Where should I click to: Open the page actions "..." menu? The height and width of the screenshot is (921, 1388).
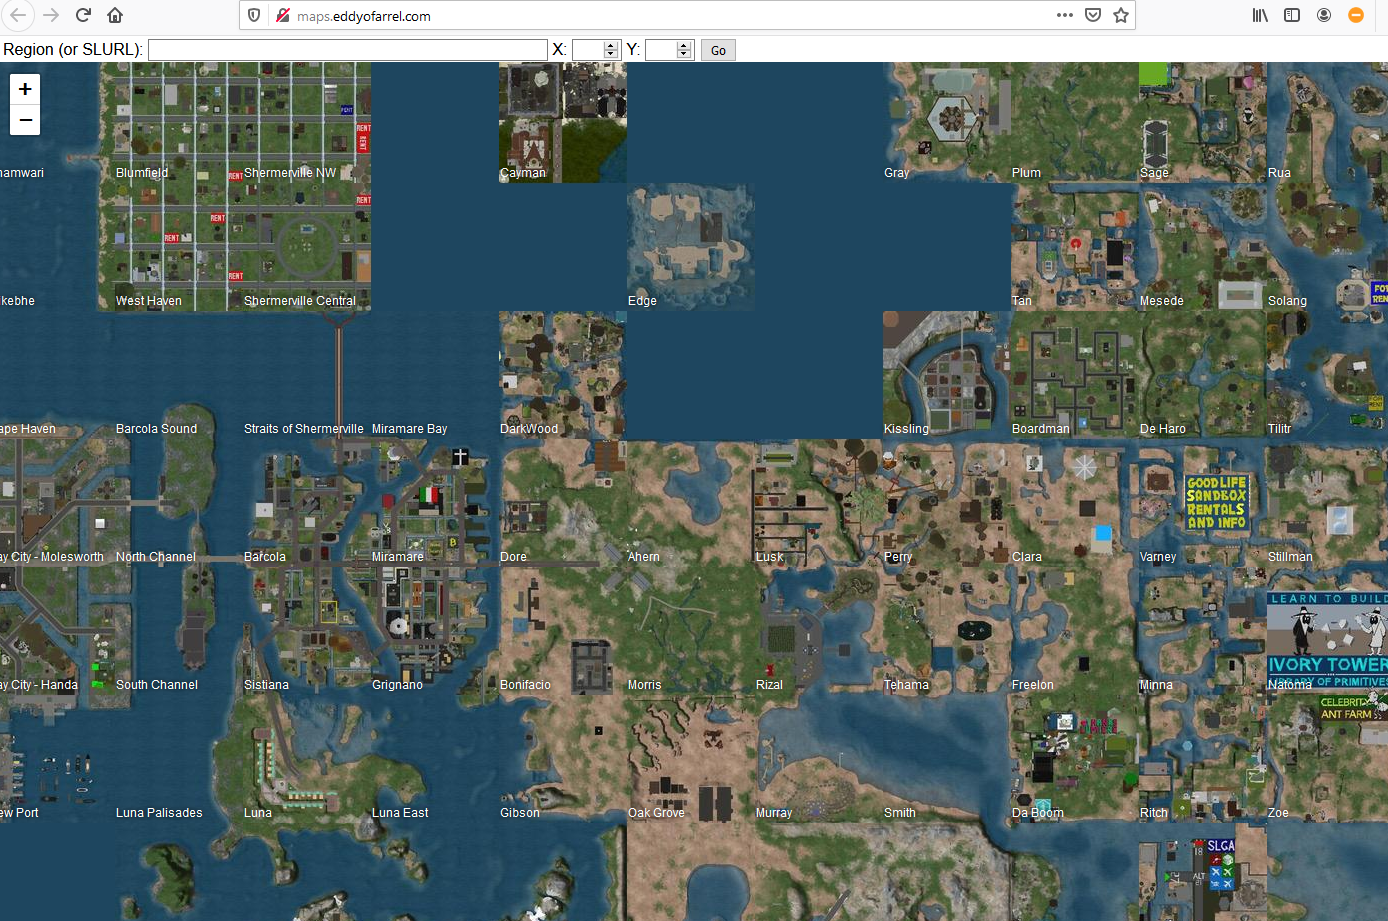click(x=1064, y=15)
